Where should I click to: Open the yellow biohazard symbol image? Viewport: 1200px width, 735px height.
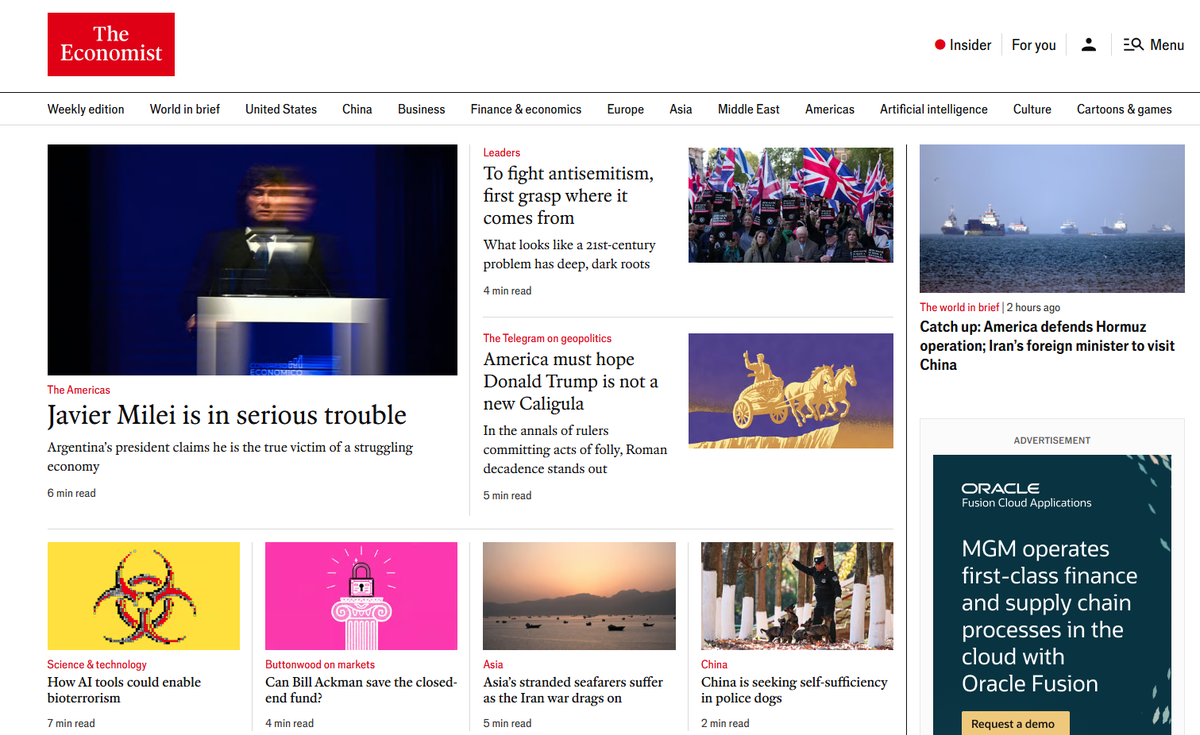pyautogui.click(x=144, y=596)
